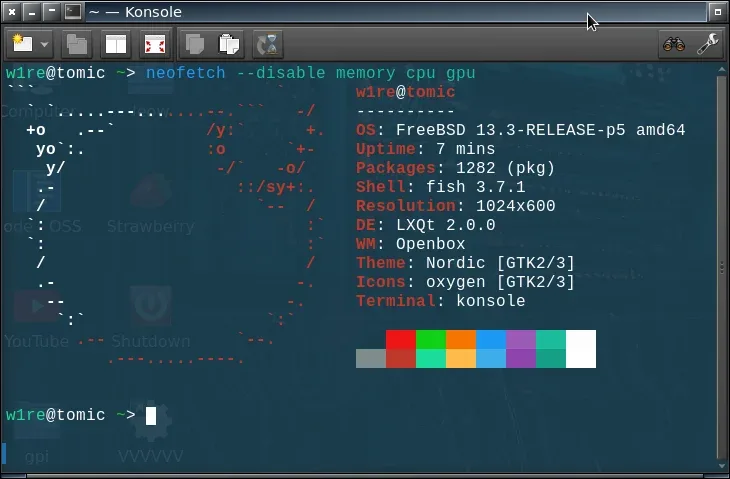Click the scrollbar up arrow
The image size is (730, 479).
[722, 70]
